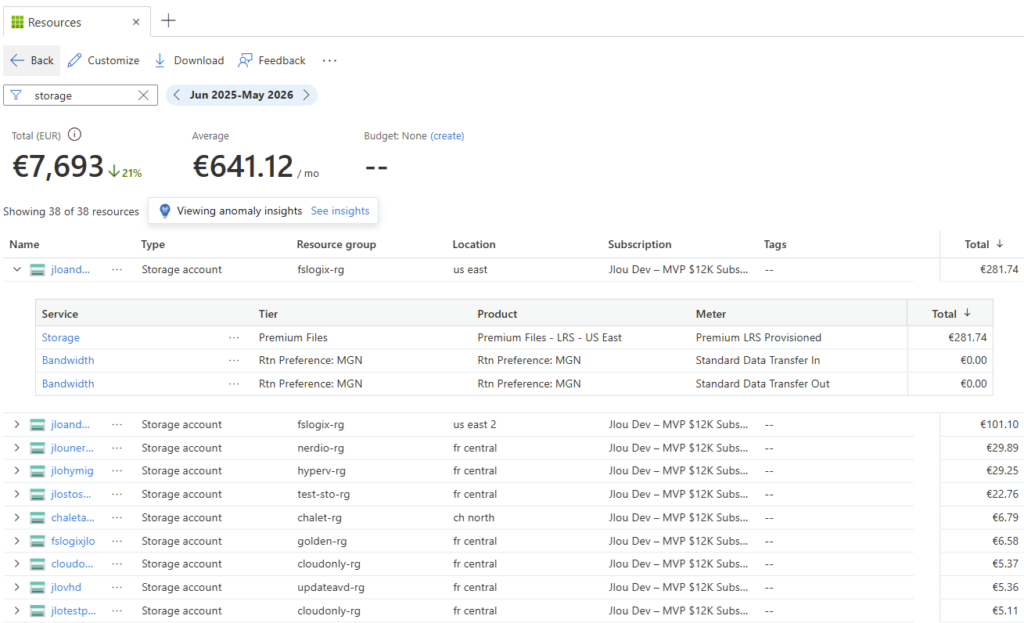
Task: Open ellipsis menu for jlotestp row
Action: tap(117, 611)
